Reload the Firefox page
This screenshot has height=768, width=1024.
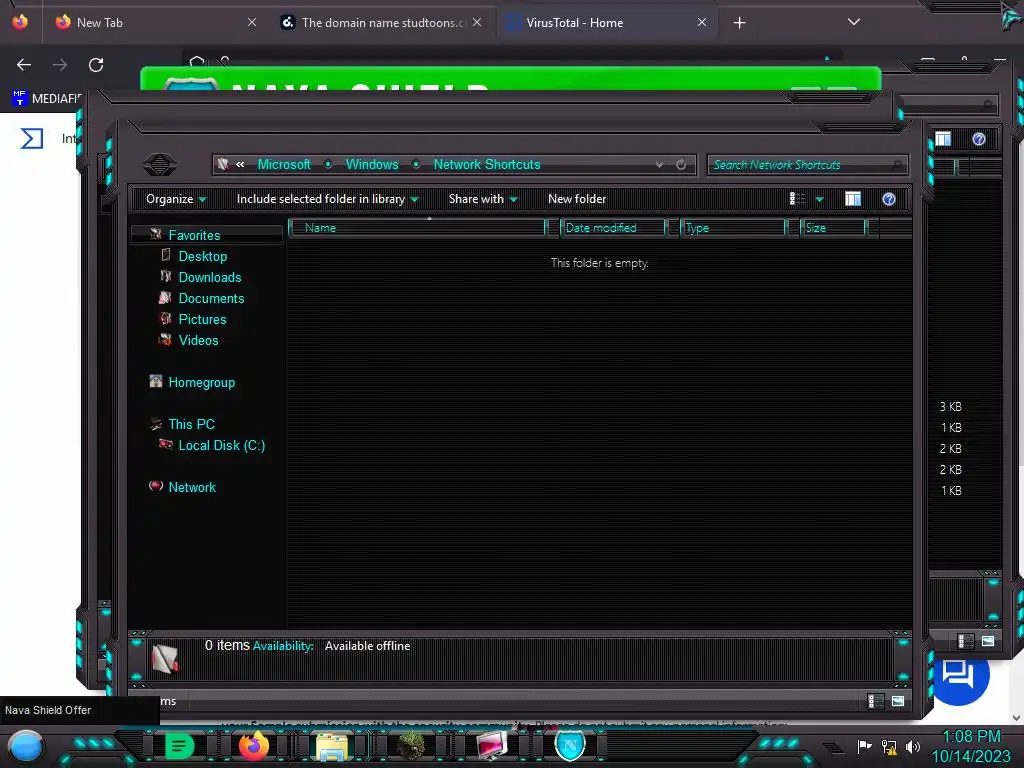point(96,65)
